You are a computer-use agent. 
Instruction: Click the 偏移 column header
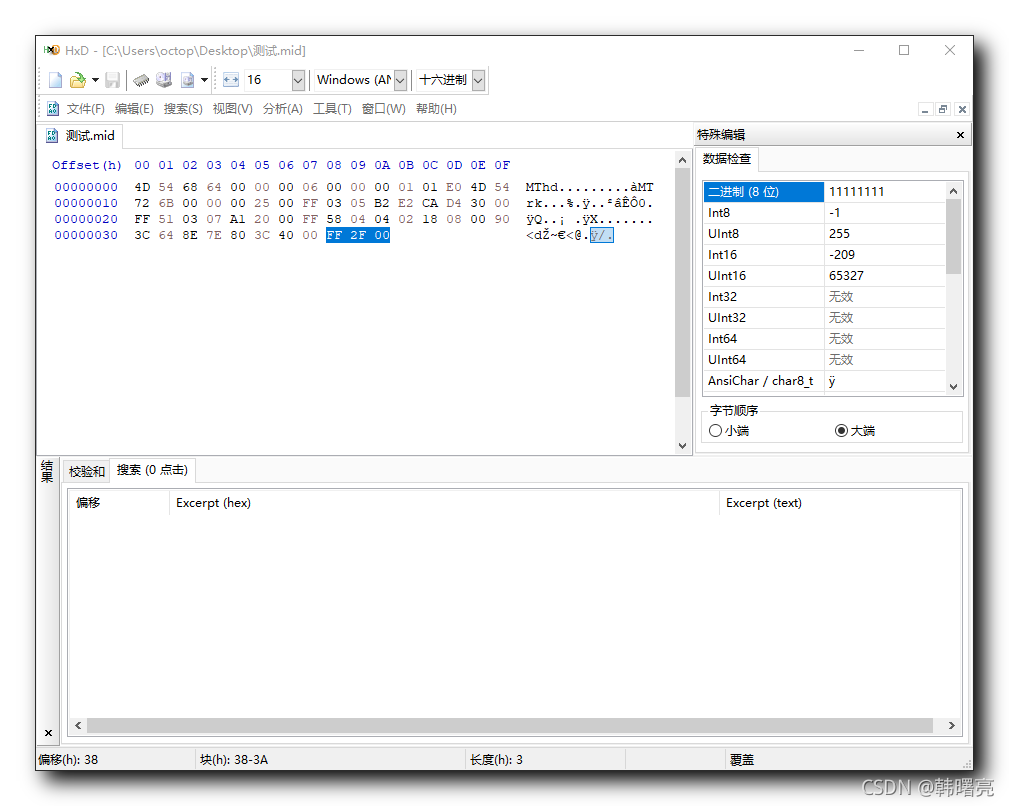click(x=118, y=503)
